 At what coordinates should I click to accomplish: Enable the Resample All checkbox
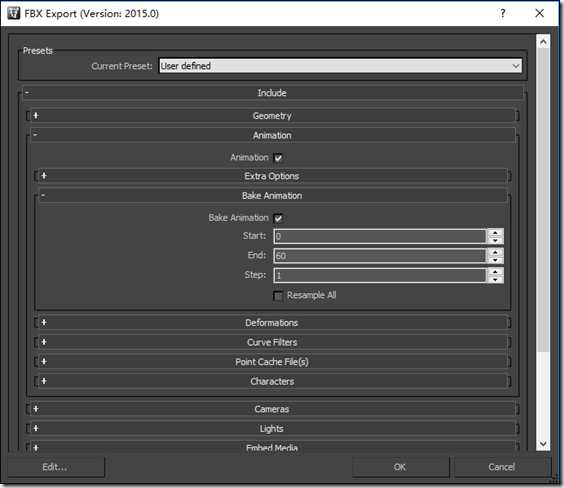[x=278, y=296]
